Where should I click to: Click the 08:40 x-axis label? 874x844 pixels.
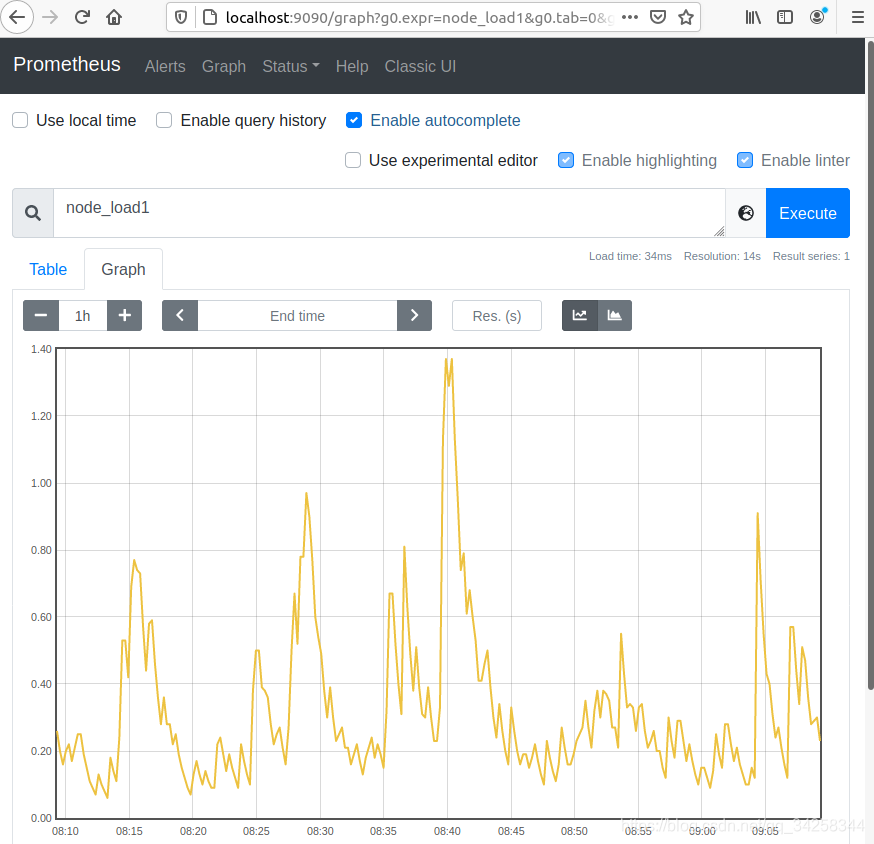point(447,831)
